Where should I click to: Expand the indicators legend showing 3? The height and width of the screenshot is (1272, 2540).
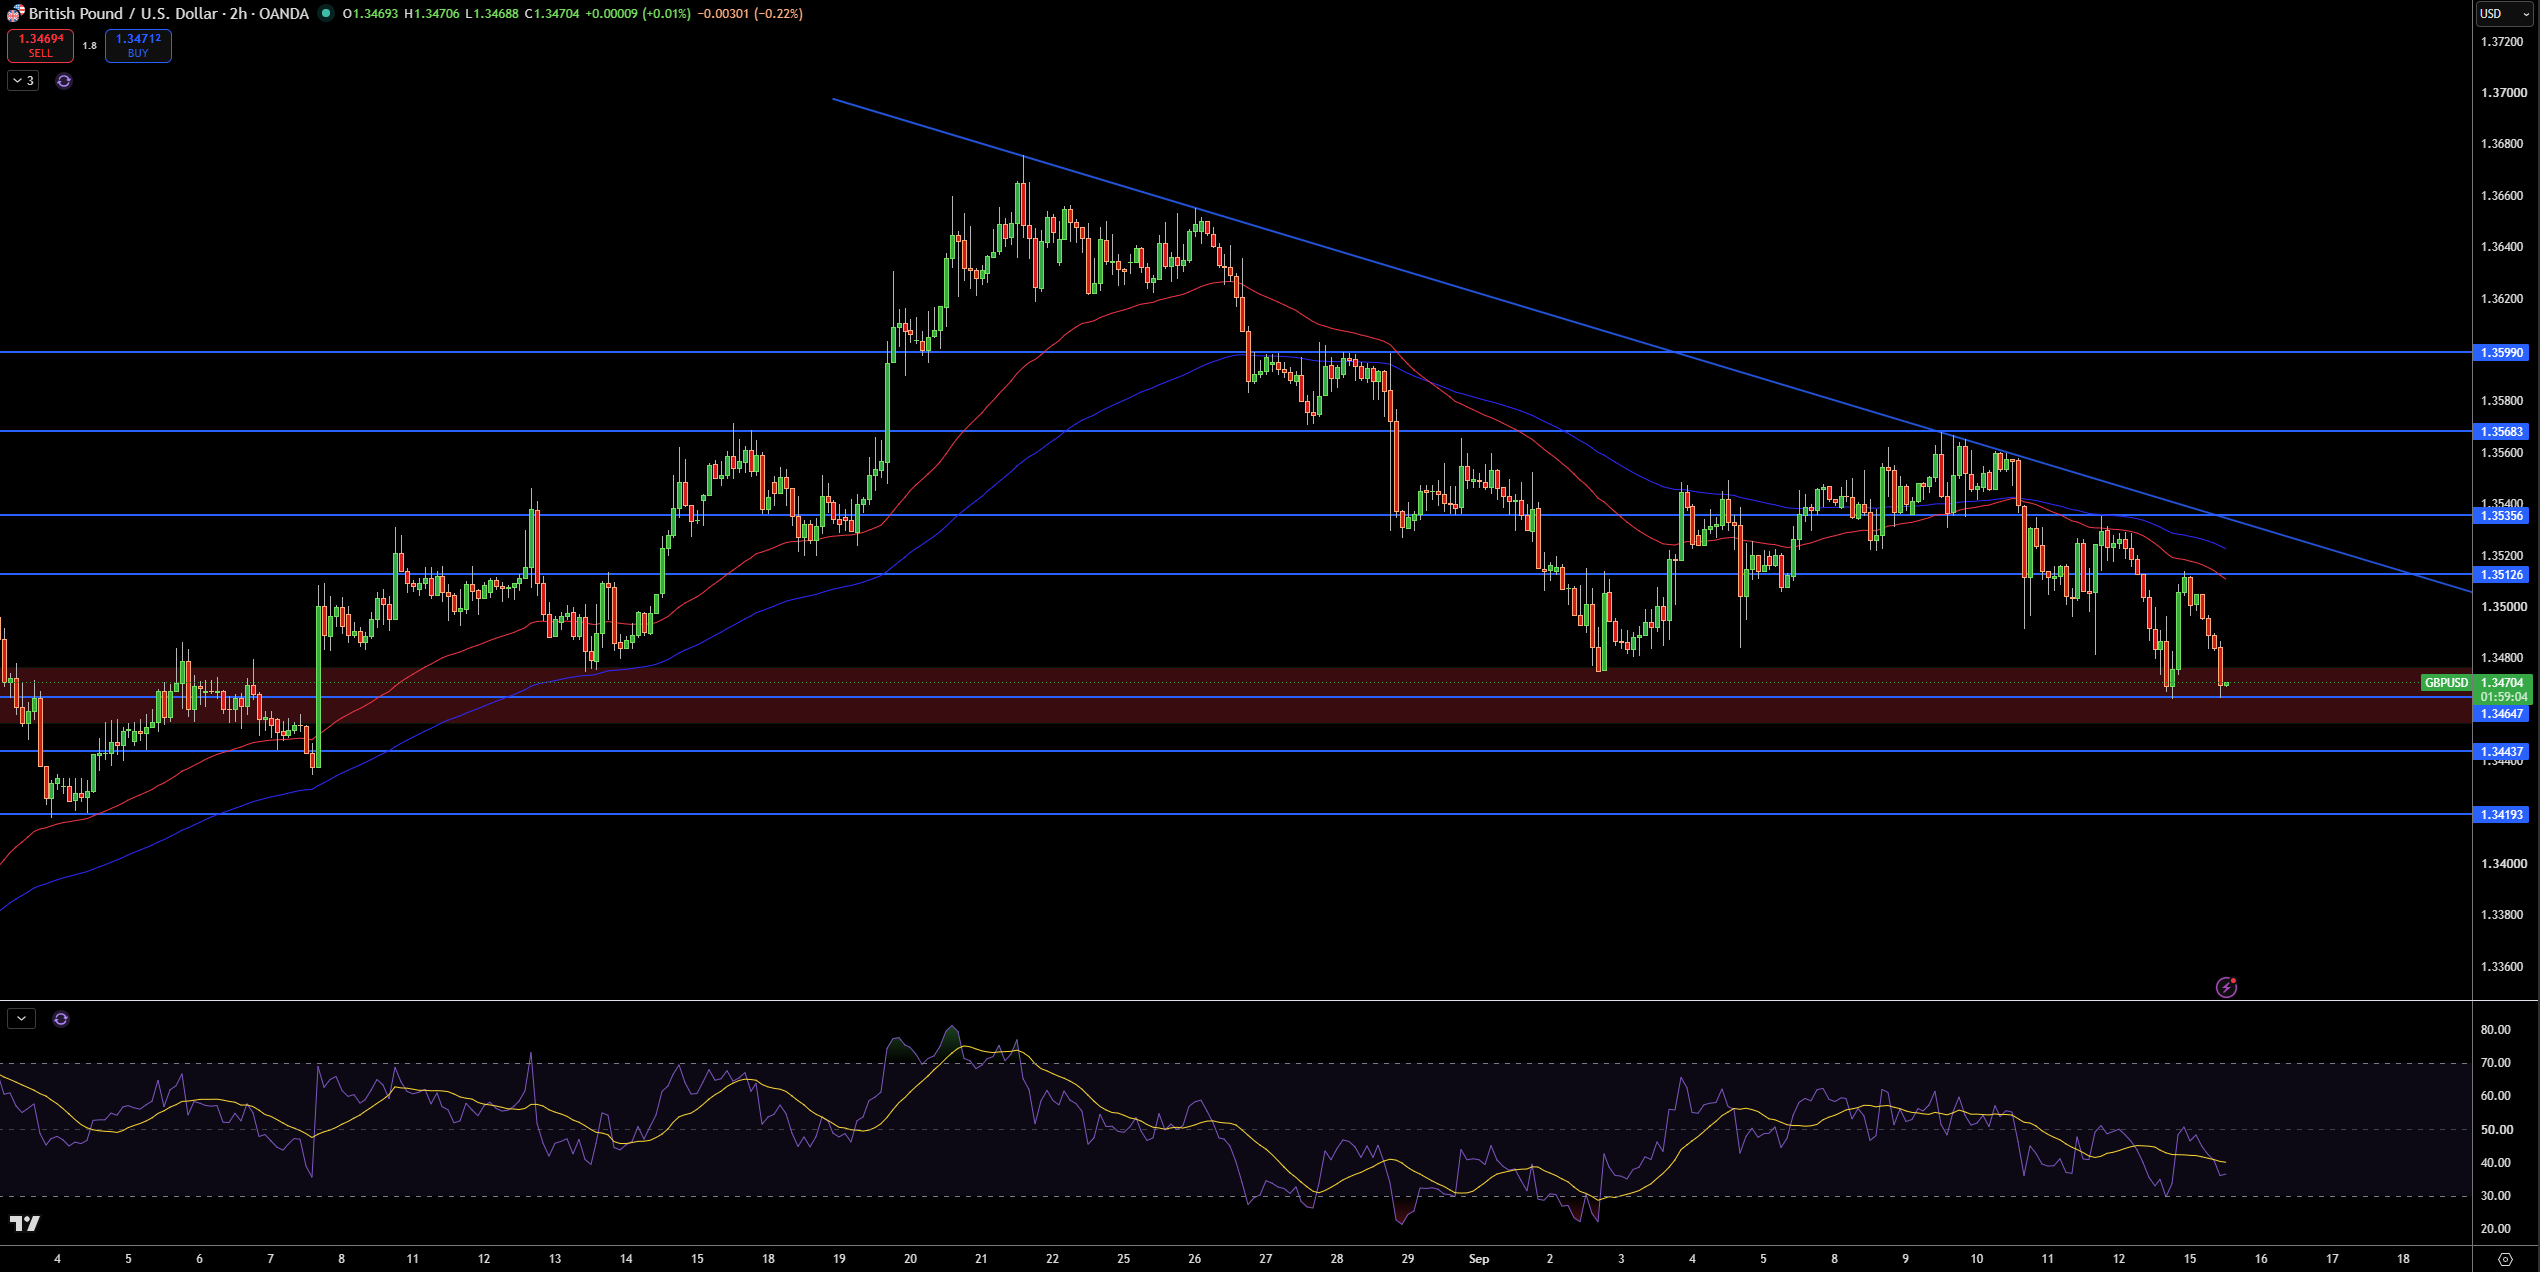coord(23,81)
